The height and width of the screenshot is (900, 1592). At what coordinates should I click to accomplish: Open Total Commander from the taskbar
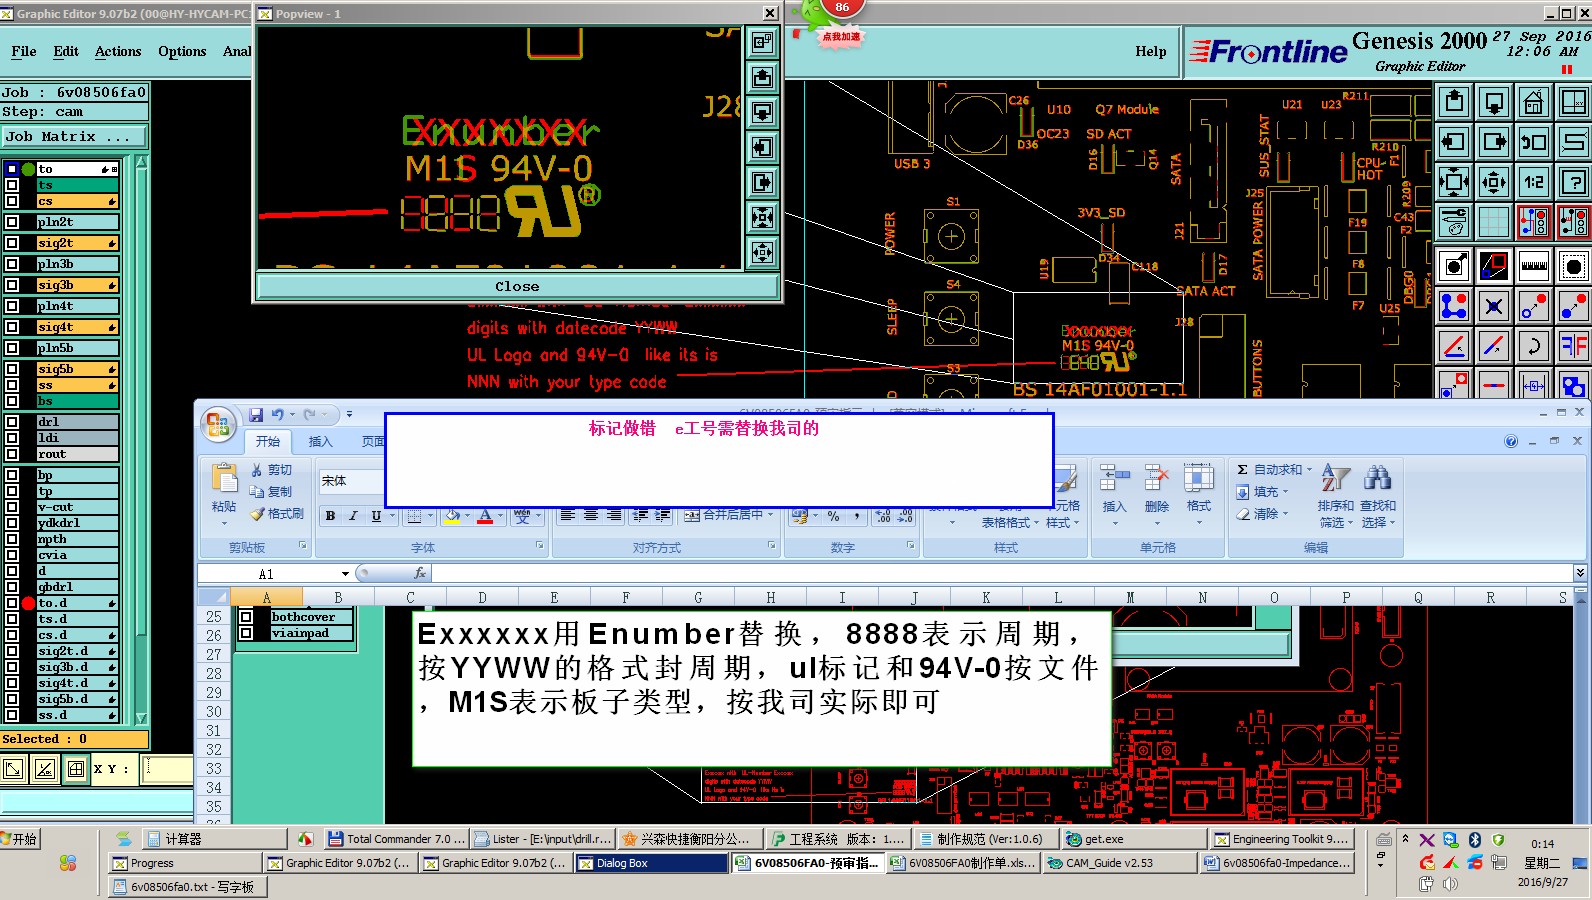point(397,839)
